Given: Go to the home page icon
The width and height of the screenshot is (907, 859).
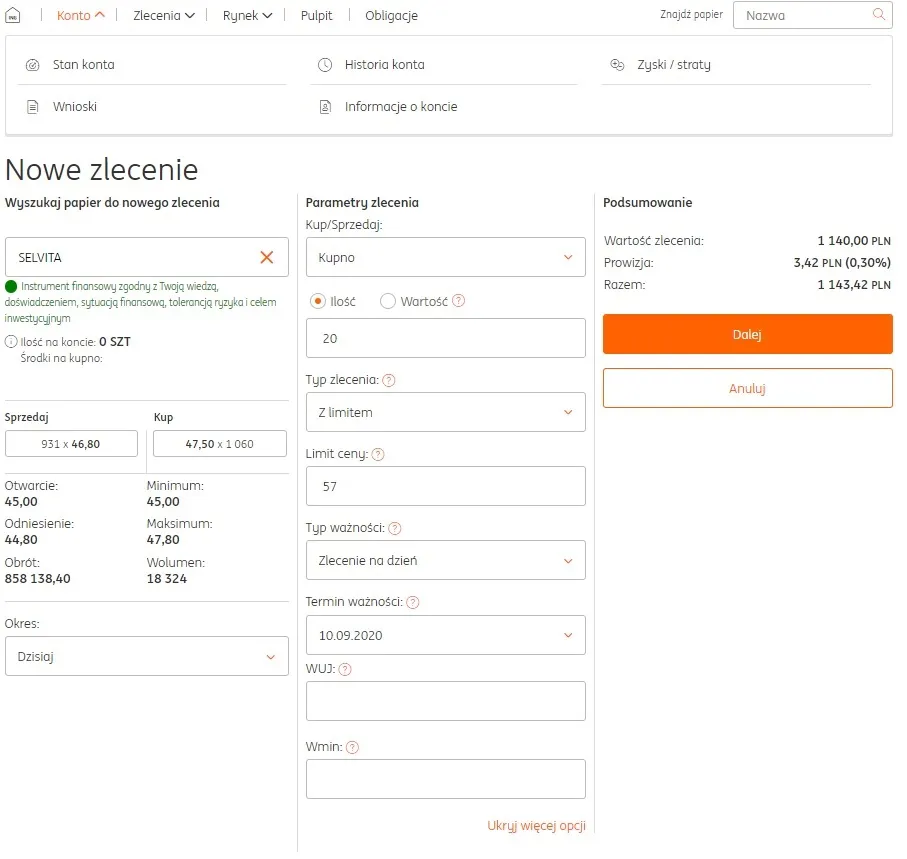Looking at the screenshot, I should coord(13,16).
